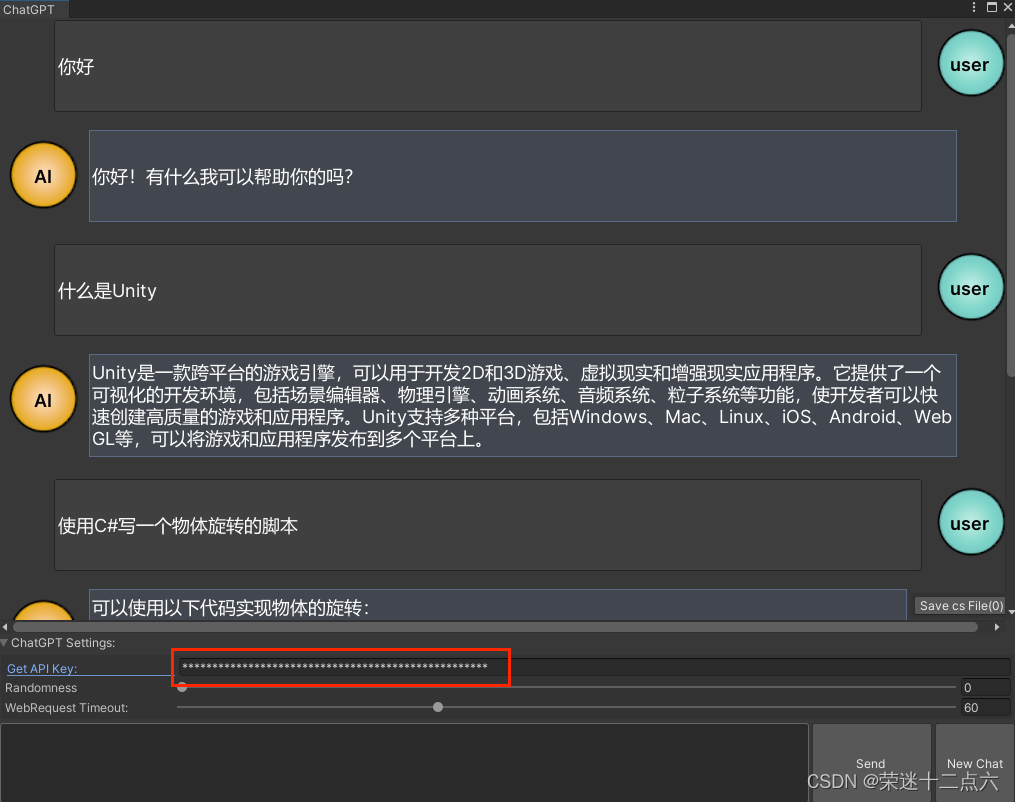
Task: Click the vertical scrollbar thumb
Action: pos(1011,204)
